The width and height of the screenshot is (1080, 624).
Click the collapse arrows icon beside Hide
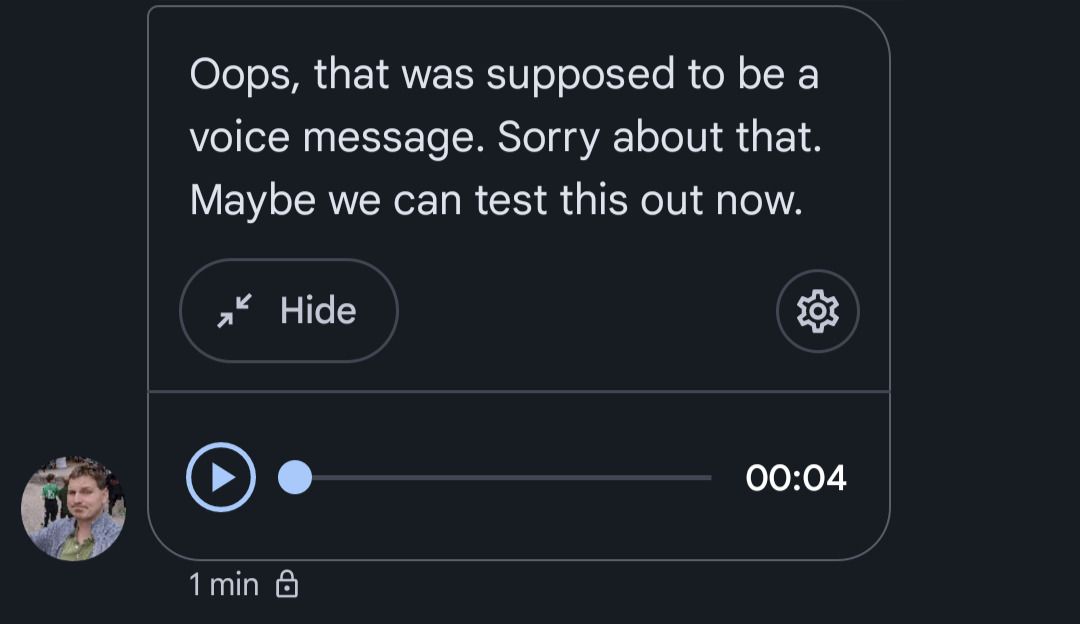pos(235,311)
